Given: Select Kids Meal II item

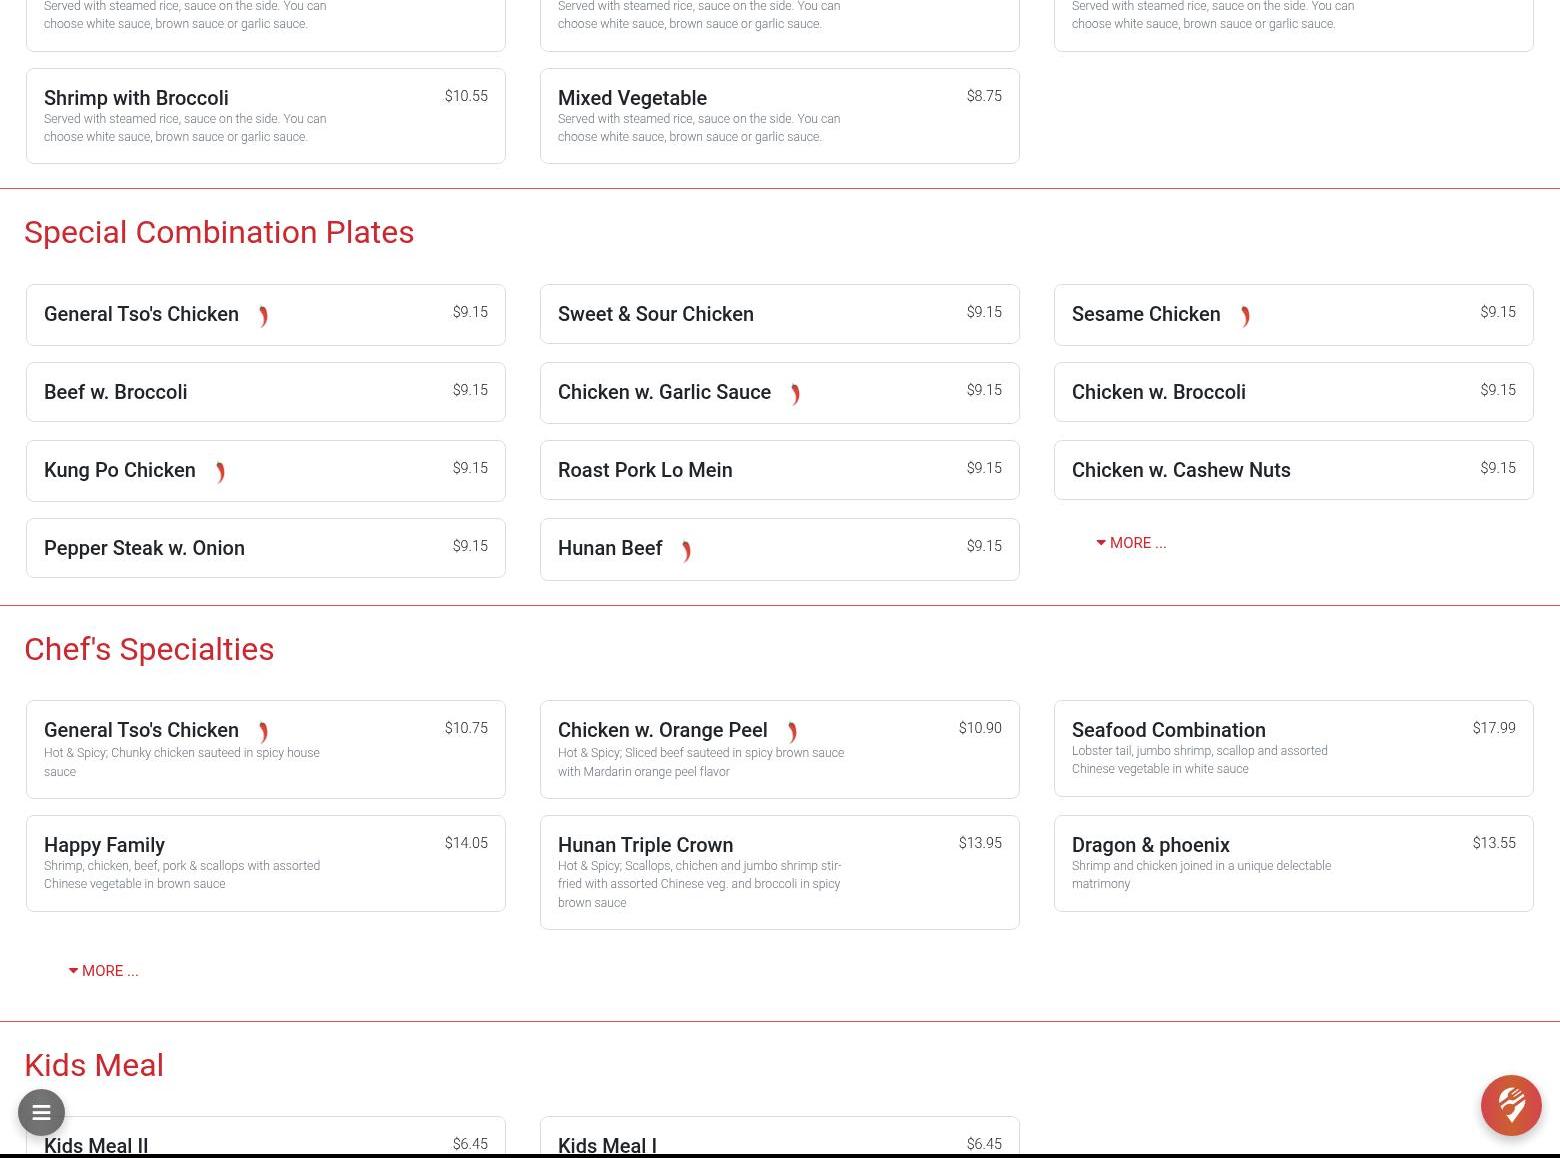Looking at the screenshot, I should (x=266, y=1137).
